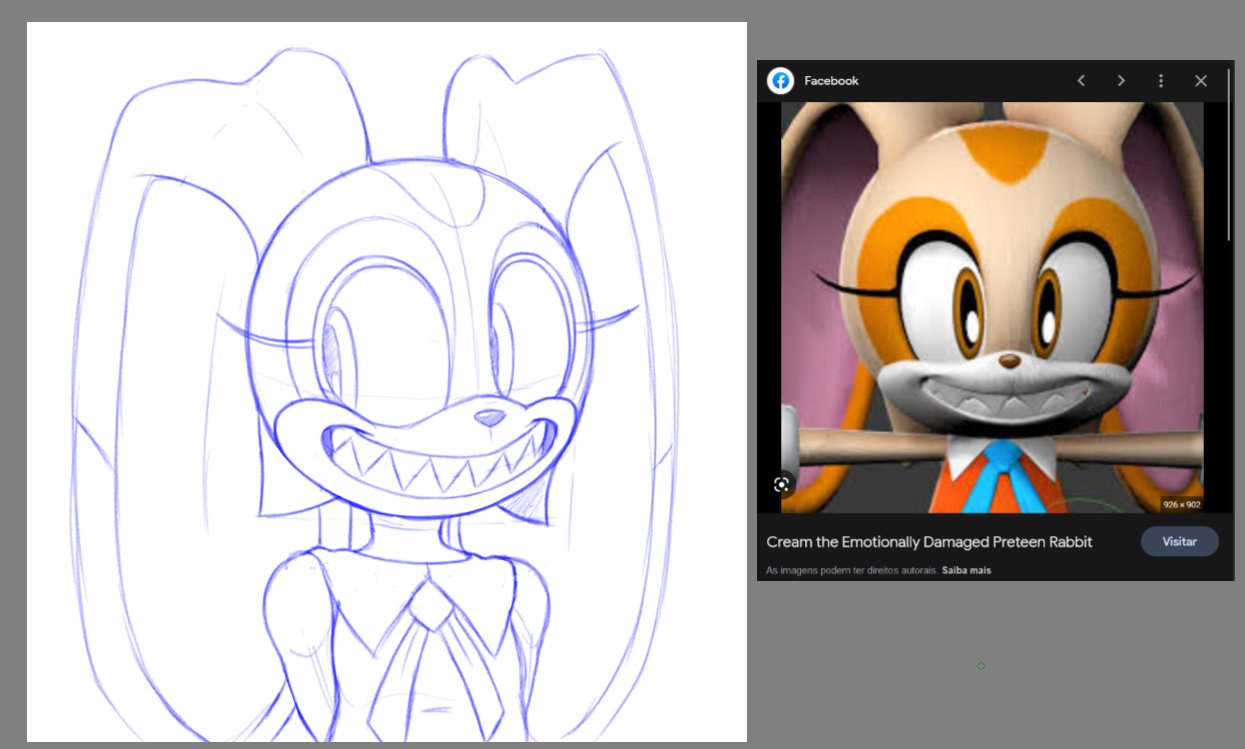Click the image copyright notice text
The image size is (1245, 749).
click(x=851, y=571)
